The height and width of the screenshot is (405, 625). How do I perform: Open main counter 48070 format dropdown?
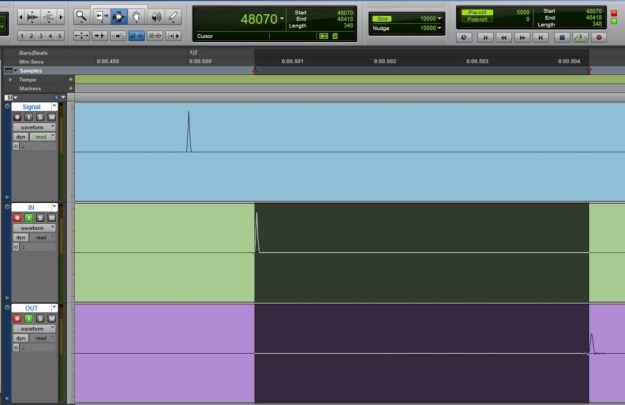point(282,18)
